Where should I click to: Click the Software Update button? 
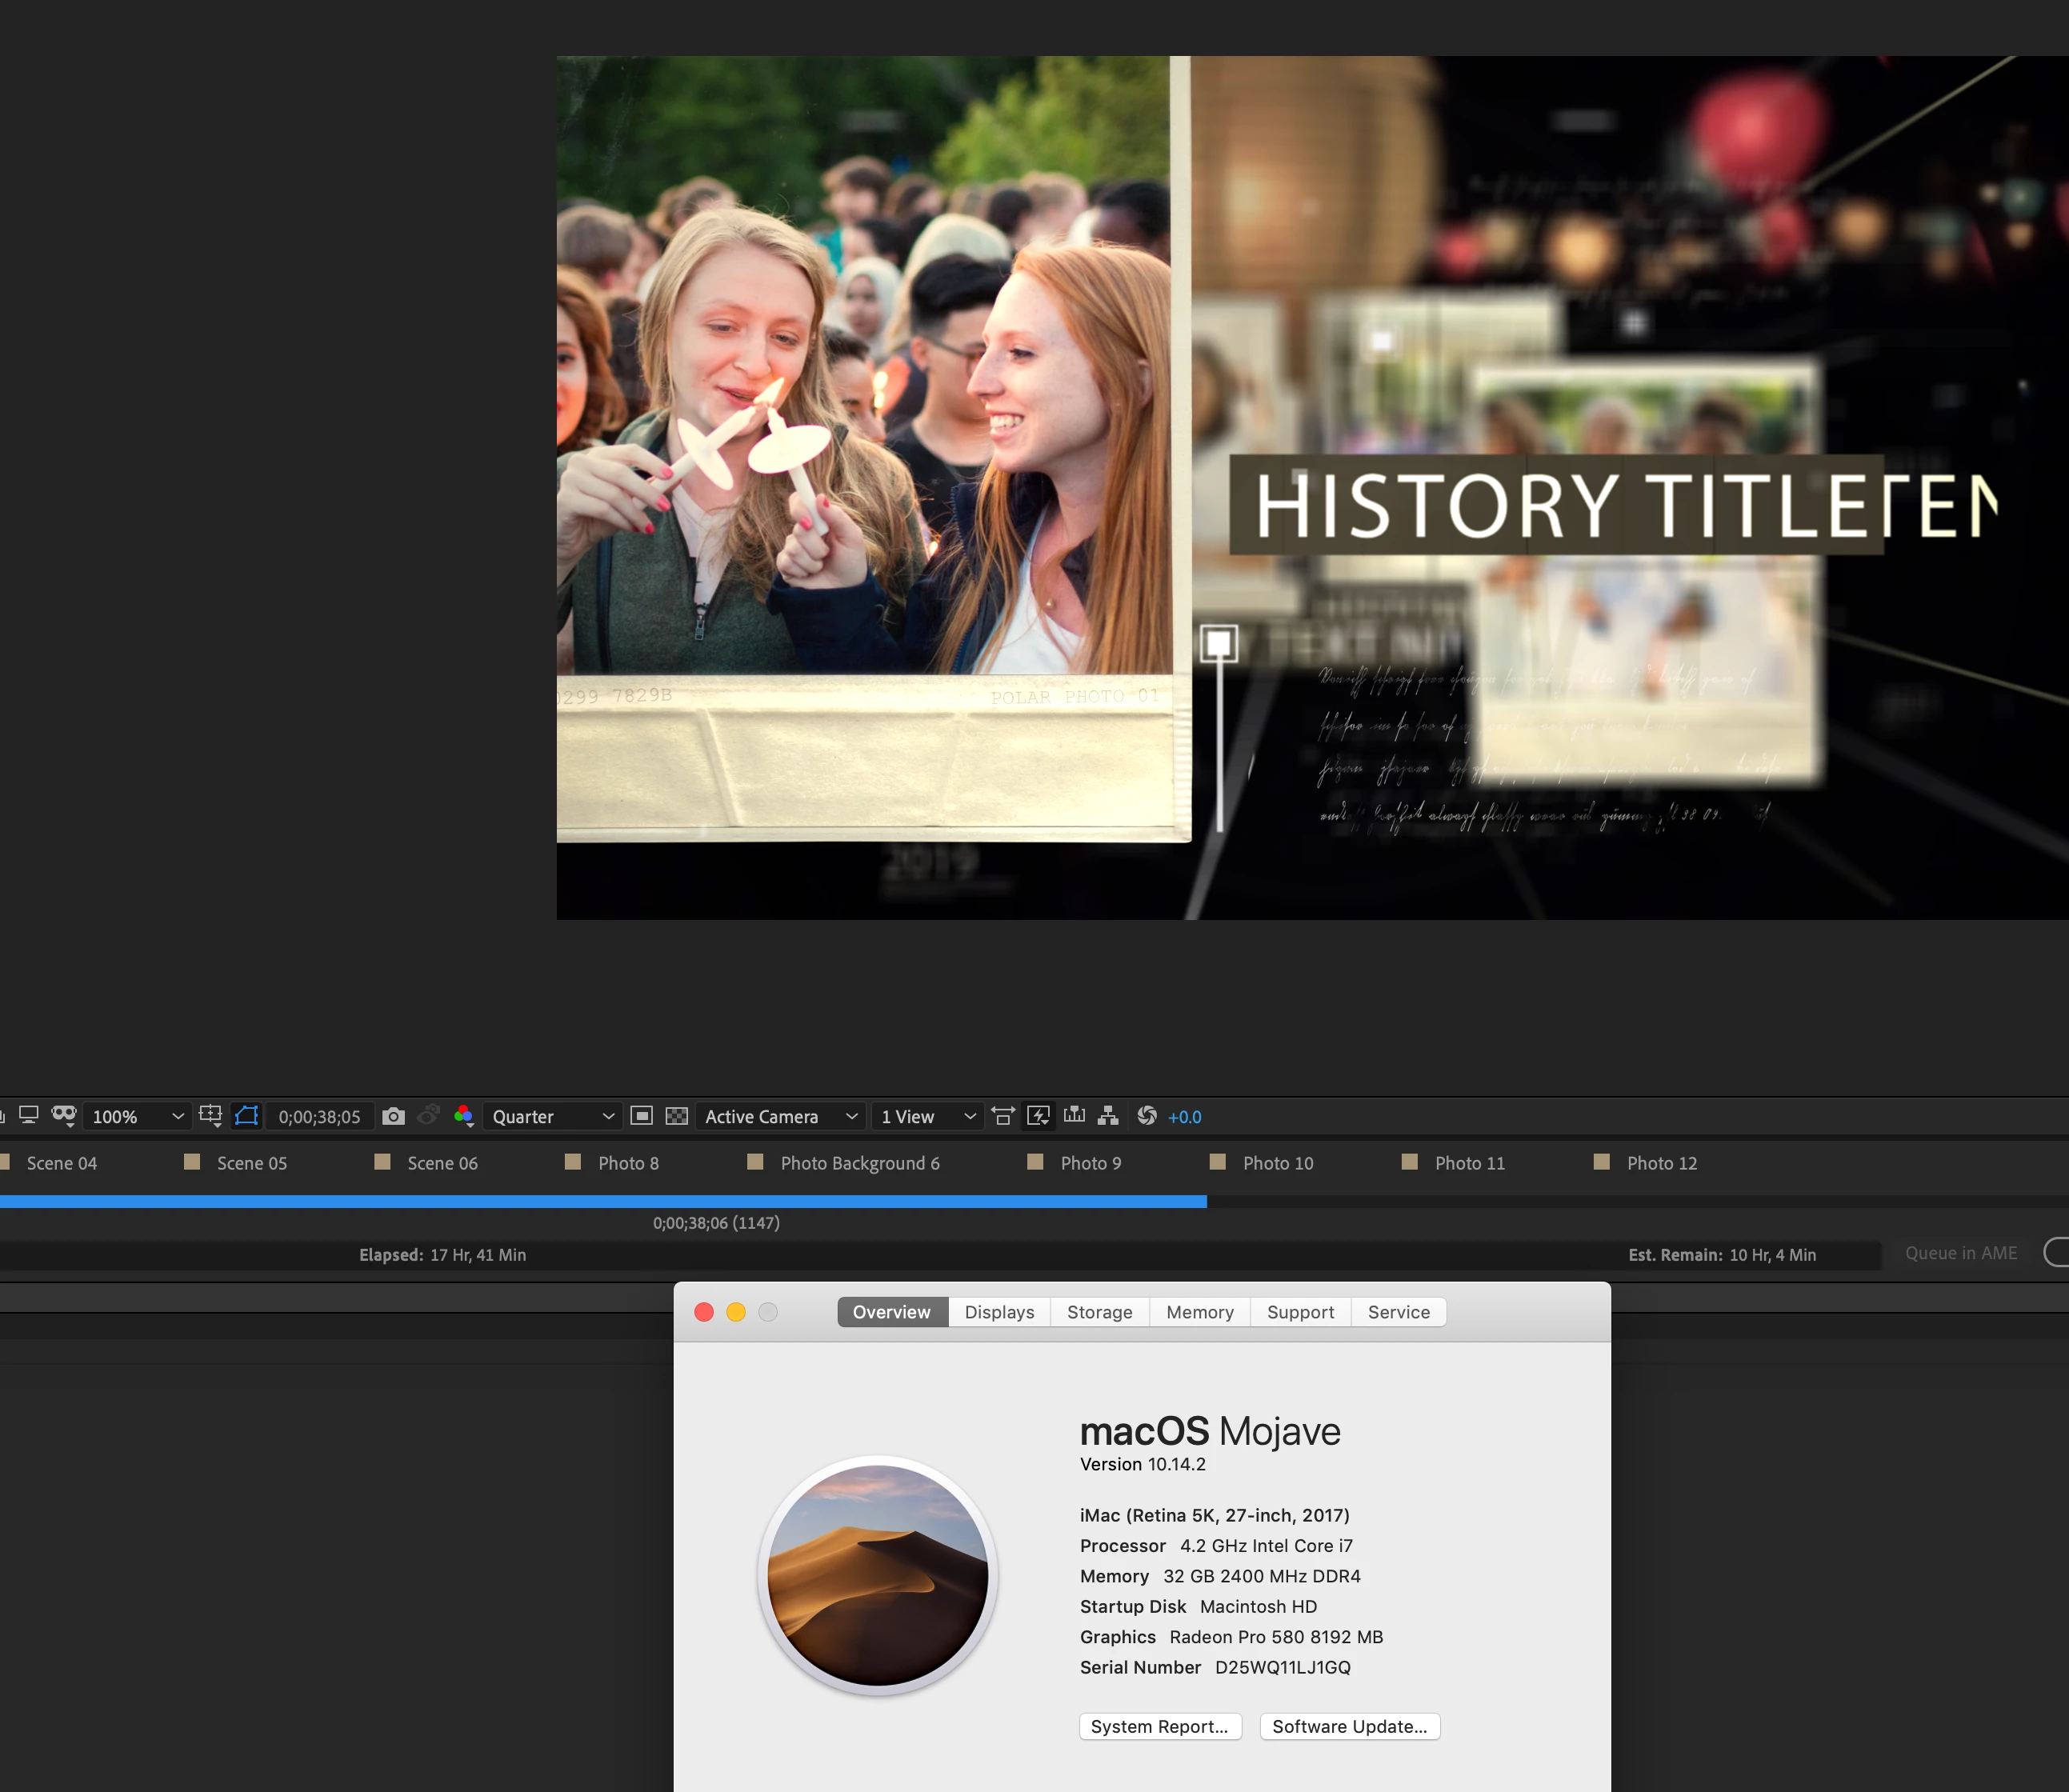1349,1726
